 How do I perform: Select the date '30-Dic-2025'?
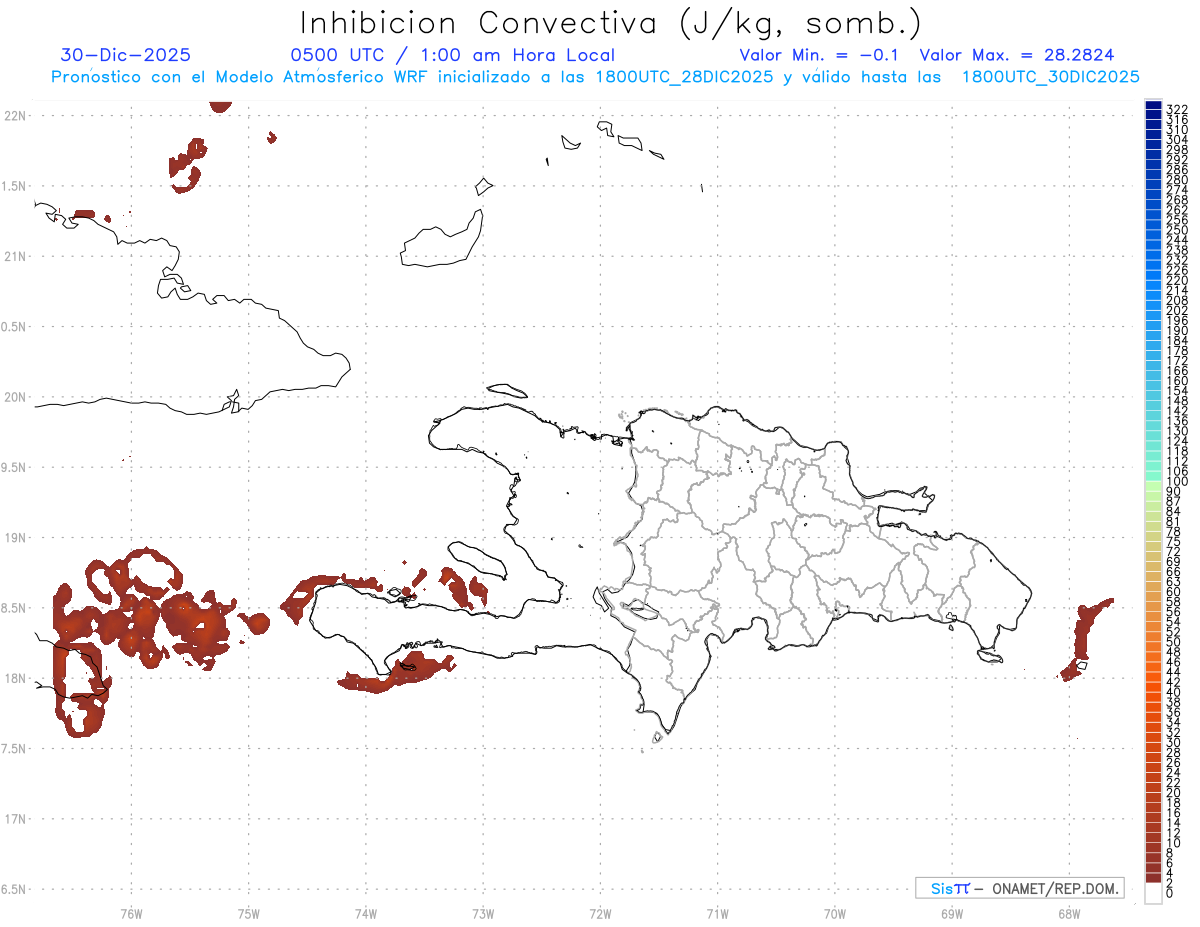pos(125,55)
